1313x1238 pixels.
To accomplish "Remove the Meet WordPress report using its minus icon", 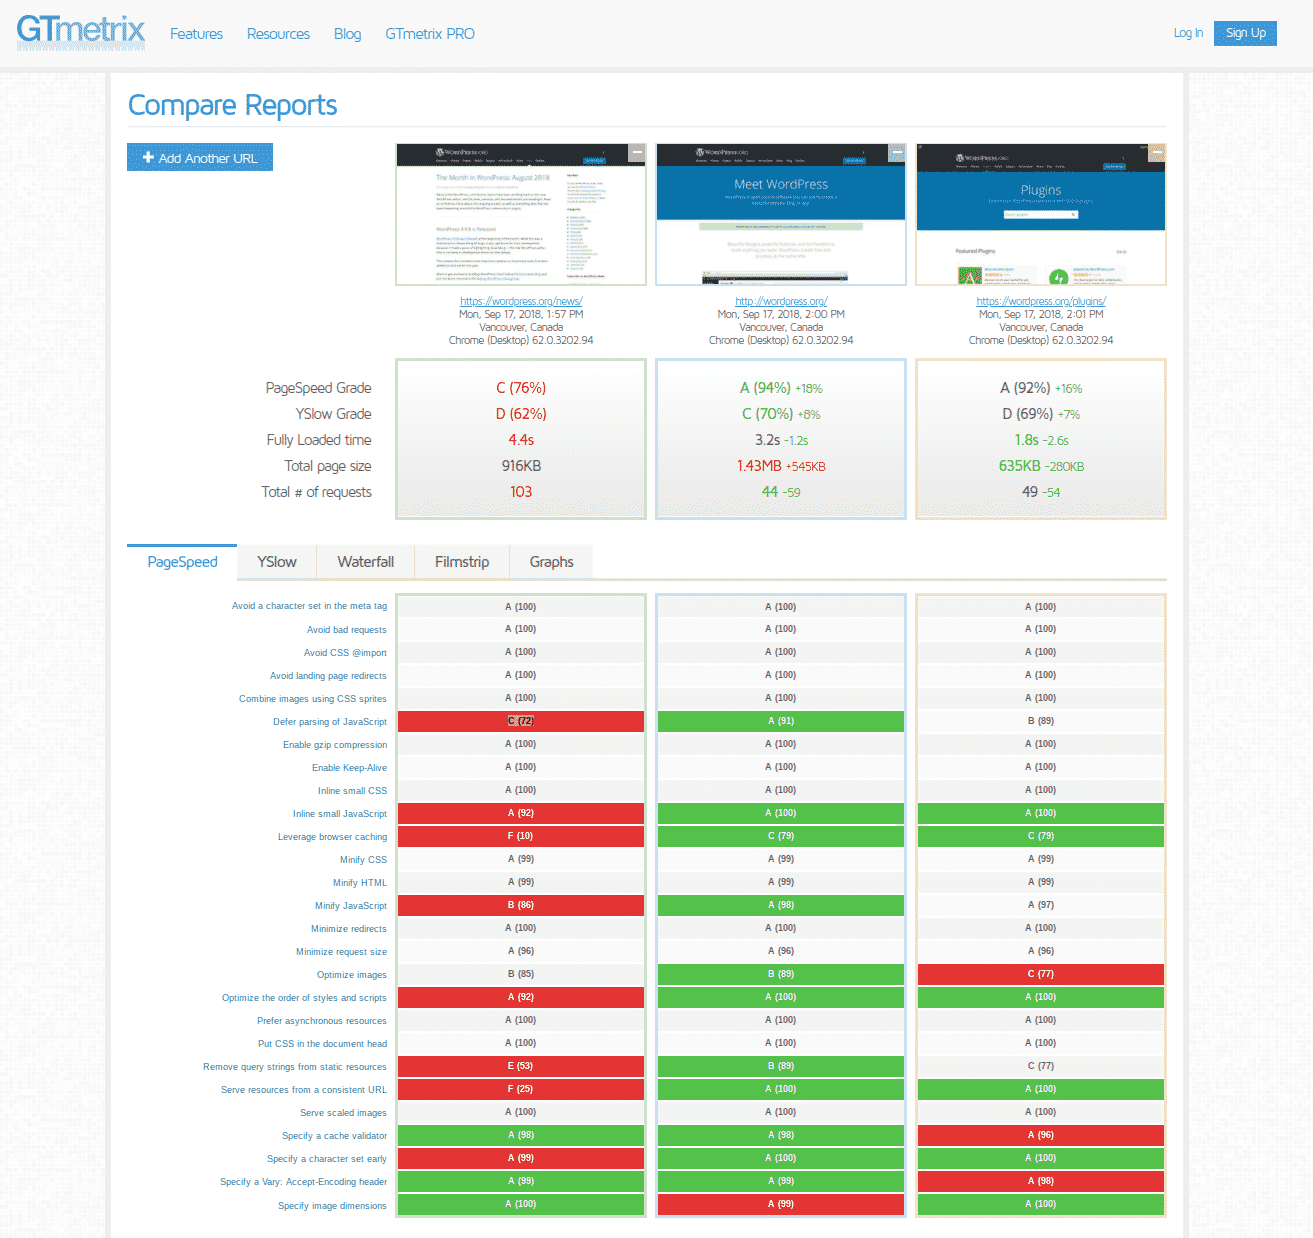I will coord(896,152).
